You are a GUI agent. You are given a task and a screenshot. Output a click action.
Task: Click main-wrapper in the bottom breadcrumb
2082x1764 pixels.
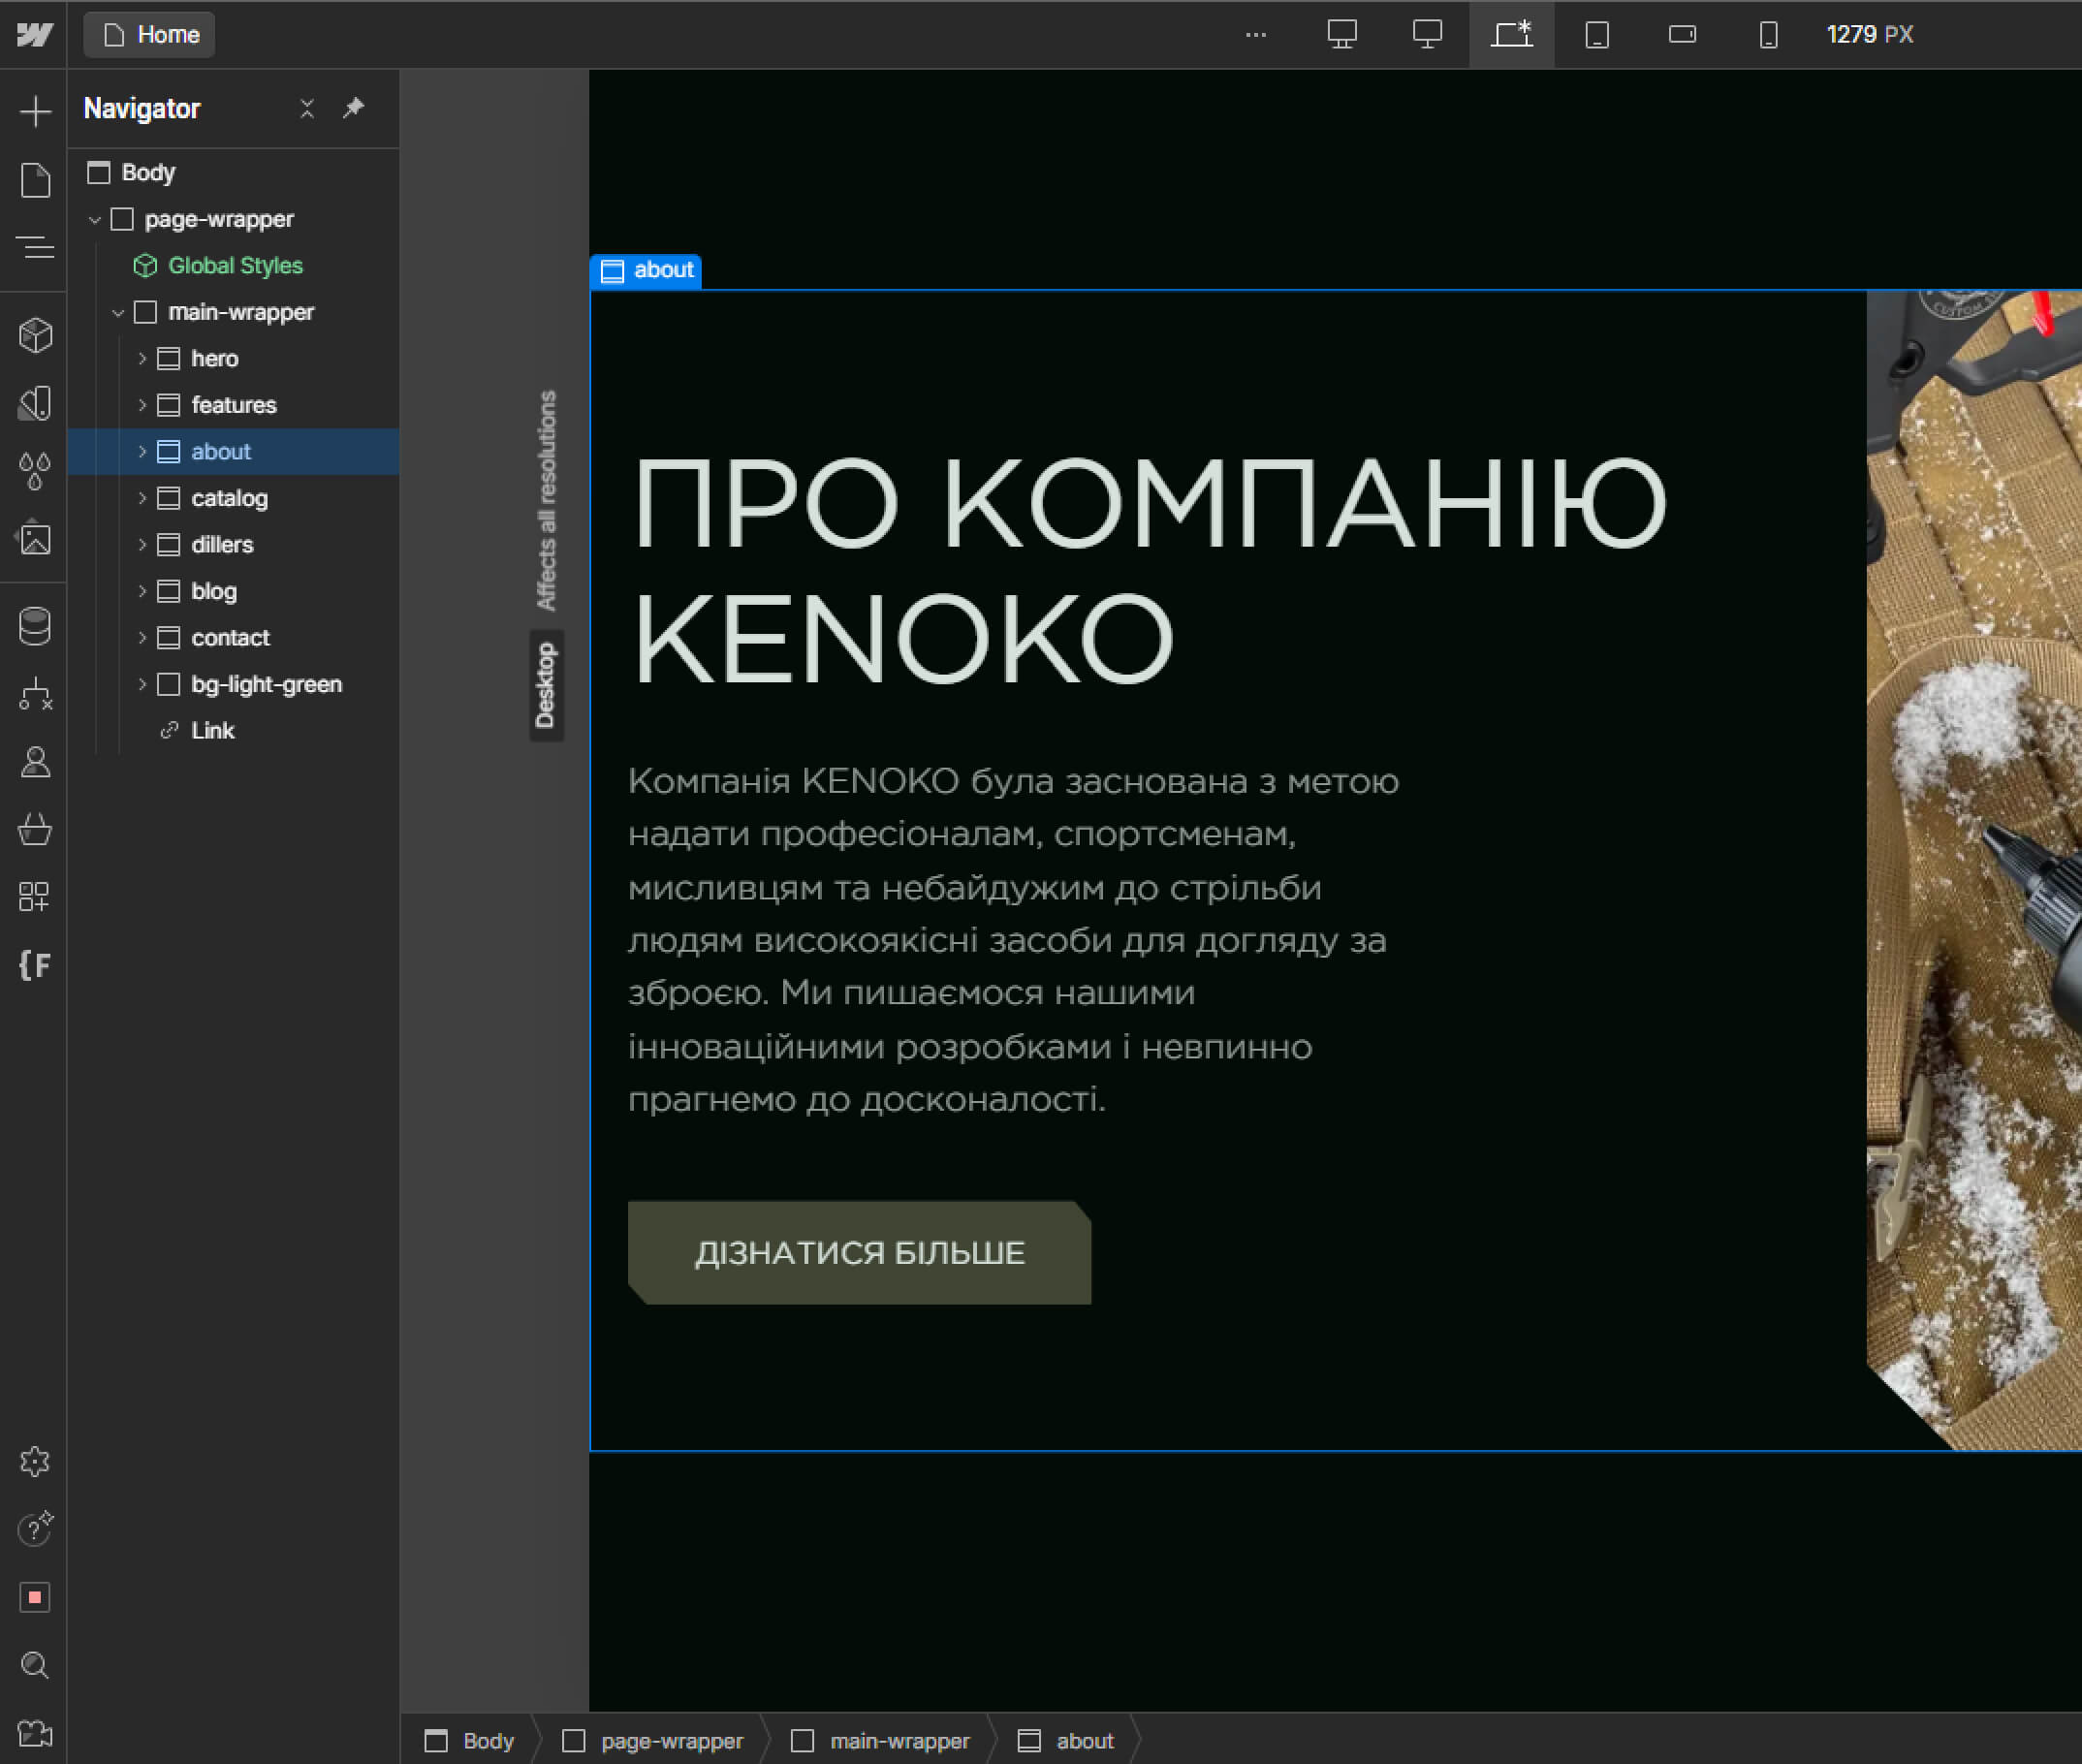tap(881, 1741)
